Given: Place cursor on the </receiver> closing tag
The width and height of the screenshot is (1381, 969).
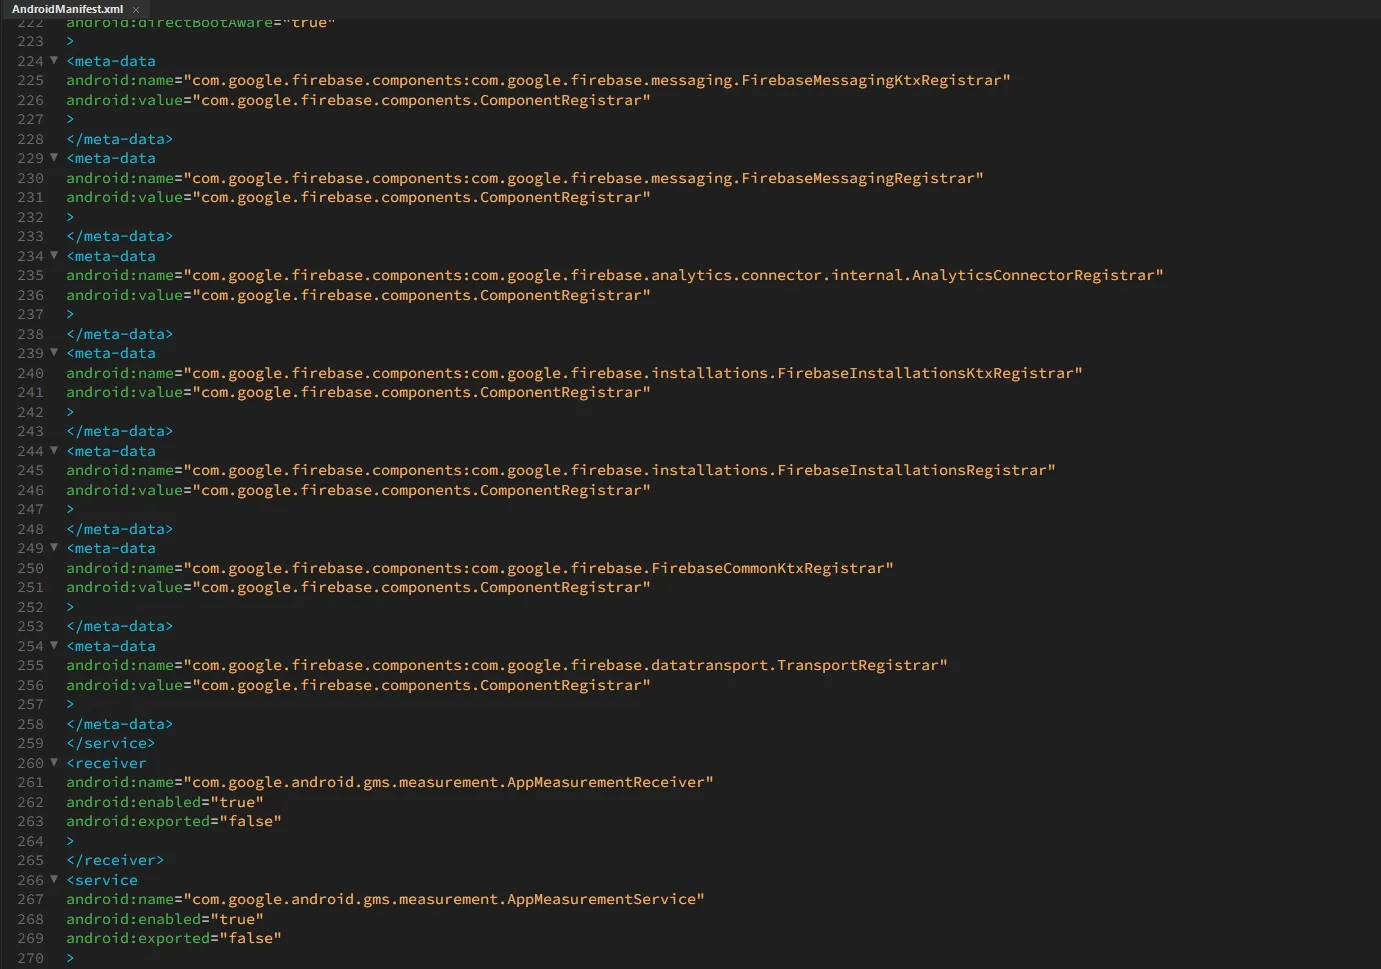Looking at the screenshot, I should click(x=115, y=860).
